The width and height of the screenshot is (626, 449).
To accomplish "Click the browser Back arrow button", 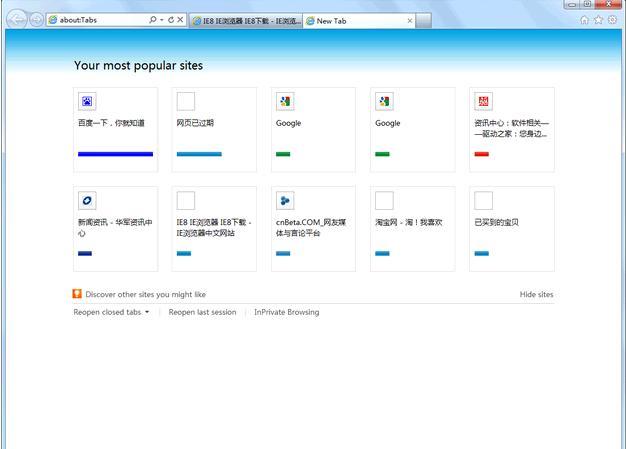I will pyautogui.click(x=17, y=20).
